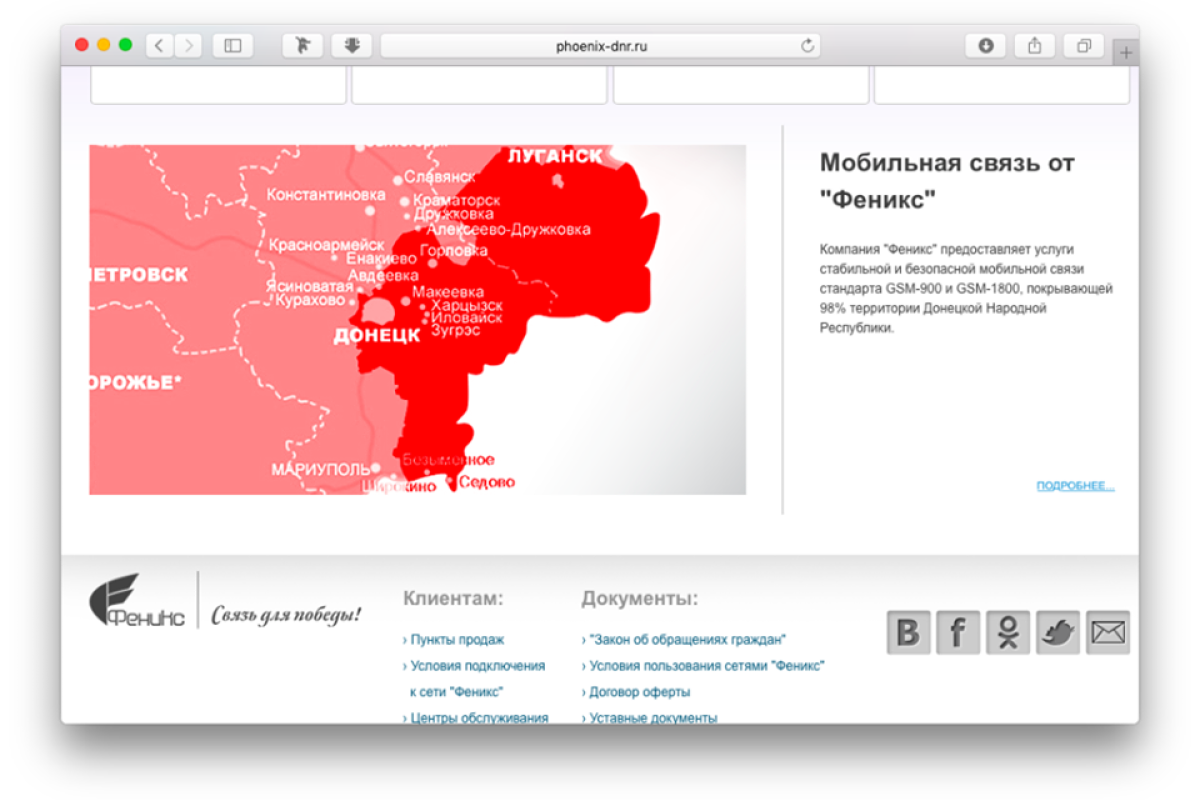The width and height of the screenshot is (1200, 800).
Task: Open the VK social icon in footer
Action: click(x=908, y=632)
